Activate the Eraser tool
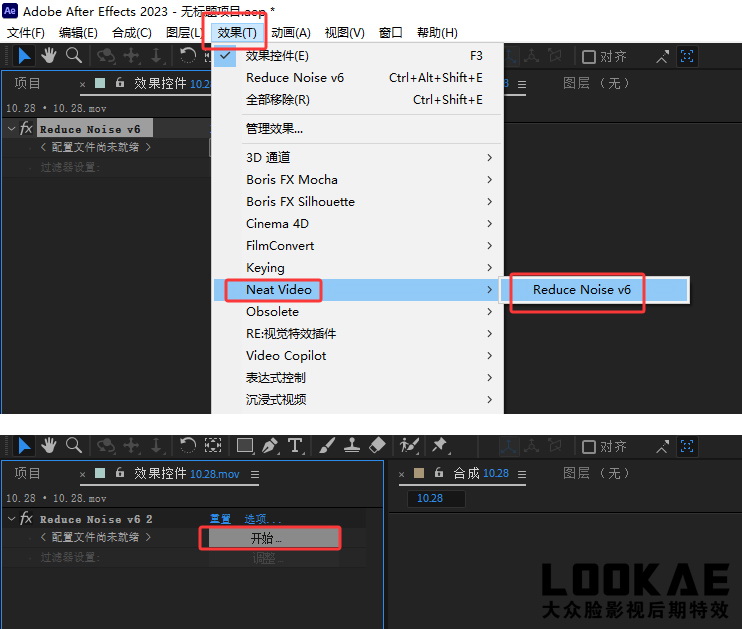This screenshot has height=629, width=742. coord(377,445)
